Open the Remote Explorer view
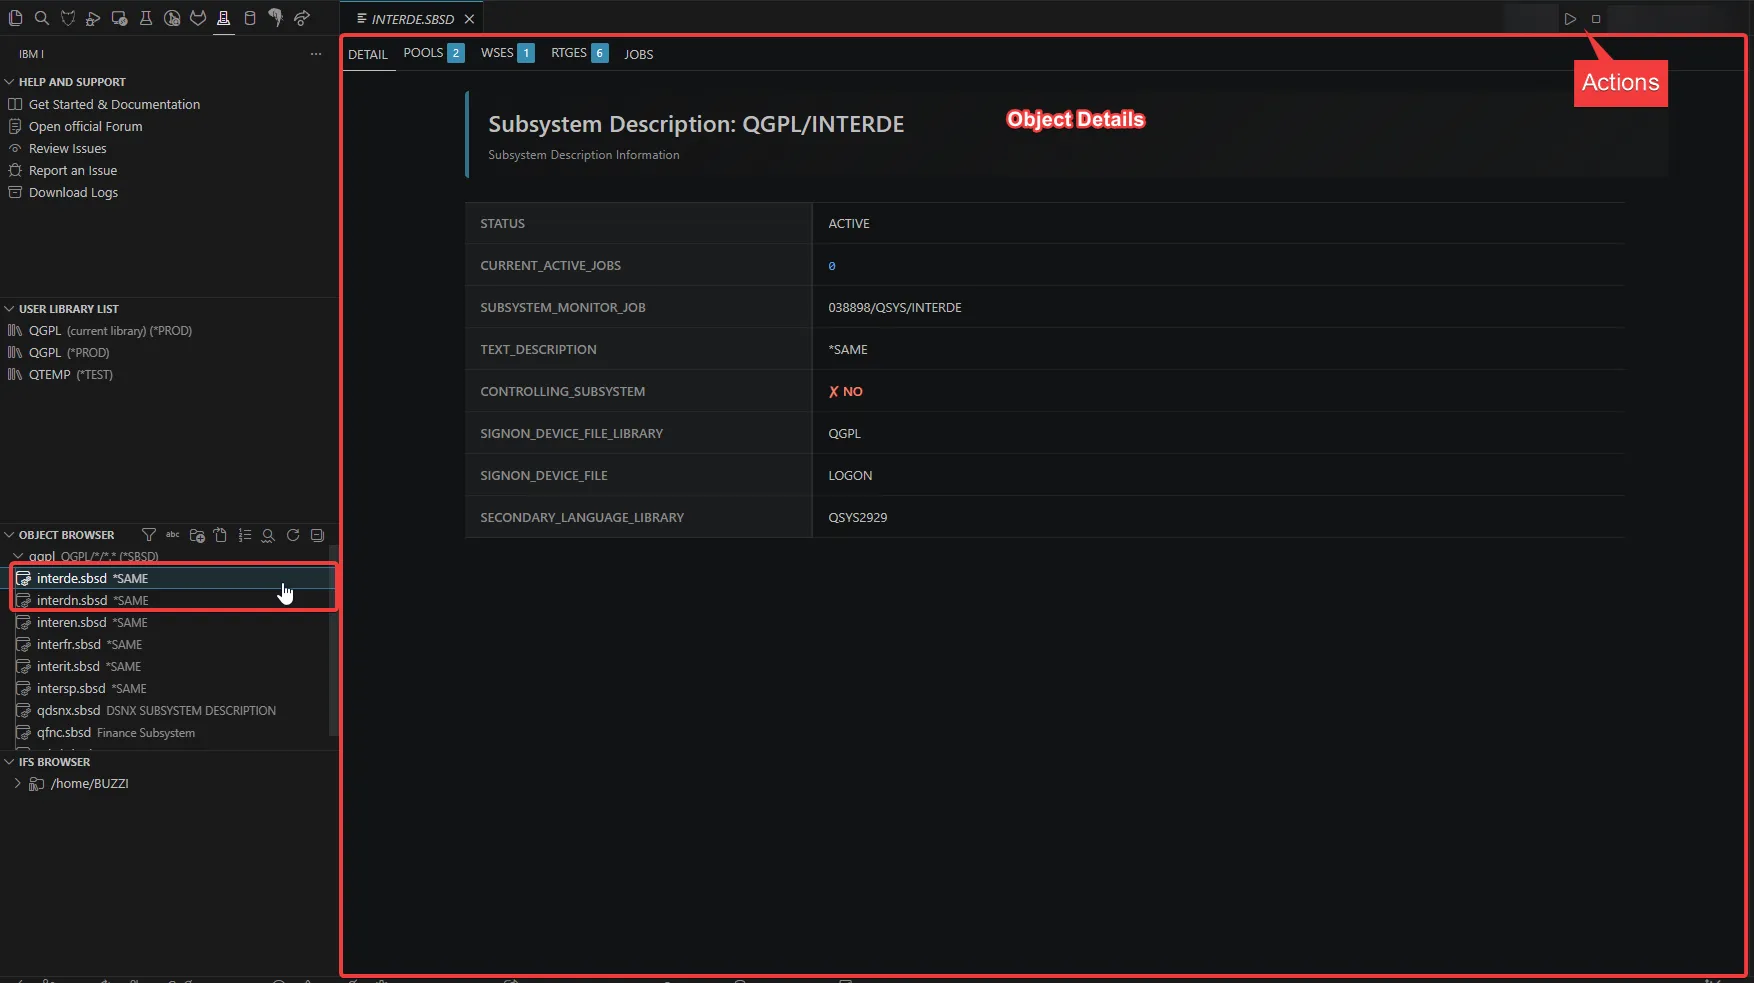This screenshot has width=1754, height=983. pyautogui.click(x=119, y=18)
